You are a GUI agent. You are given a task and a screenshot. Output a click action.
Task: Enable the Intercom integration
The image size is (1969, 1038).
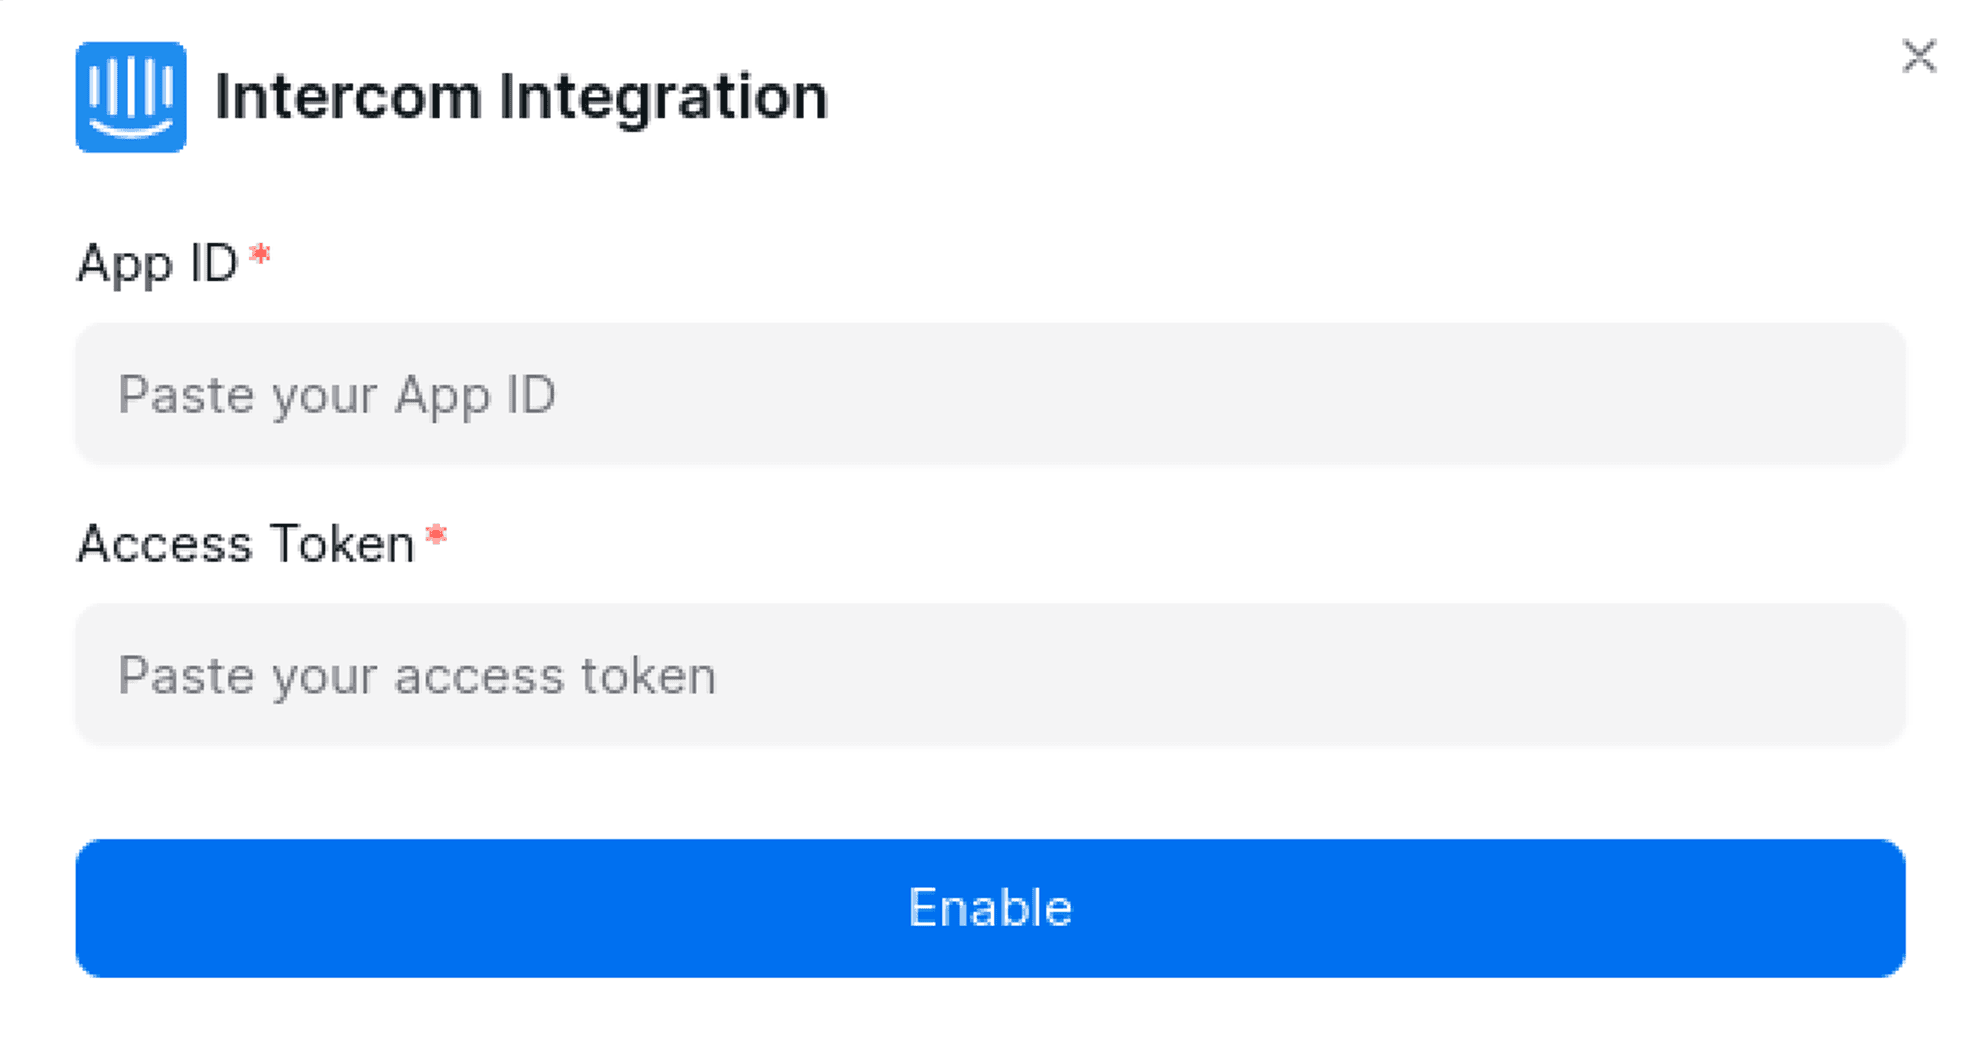pyautogui.click(x=988, y=907)
